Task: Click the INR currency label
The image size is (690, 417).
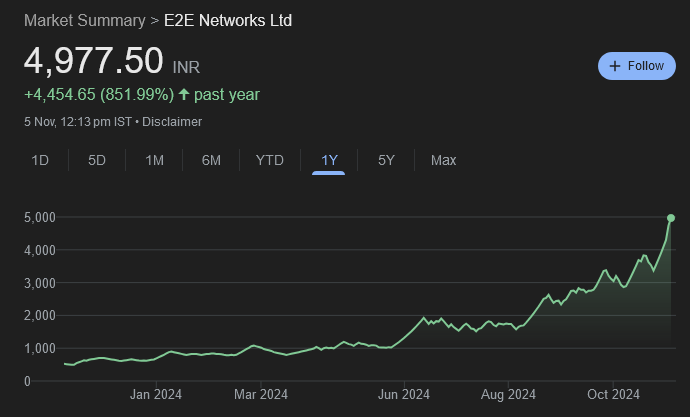Action: (x=186, y=67)
